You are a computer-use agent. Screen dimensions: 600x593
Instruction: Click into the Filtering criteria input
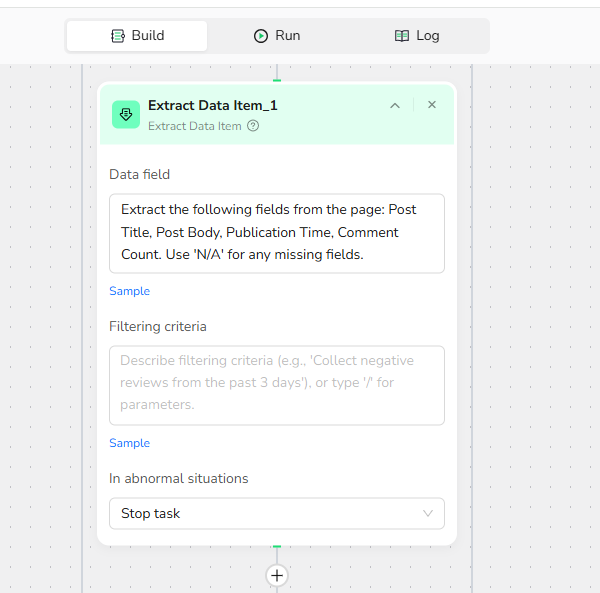point(276,385)
